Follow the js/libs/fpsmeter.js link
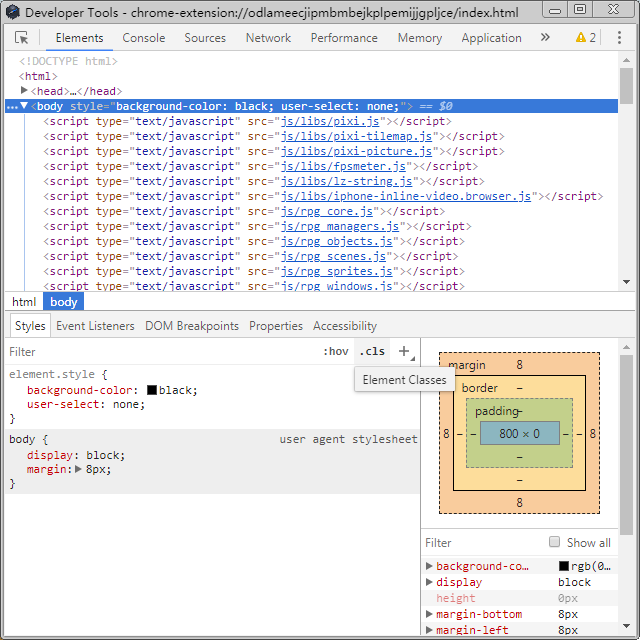The width and height of the screenshot is (640, 640). [343, 167]
